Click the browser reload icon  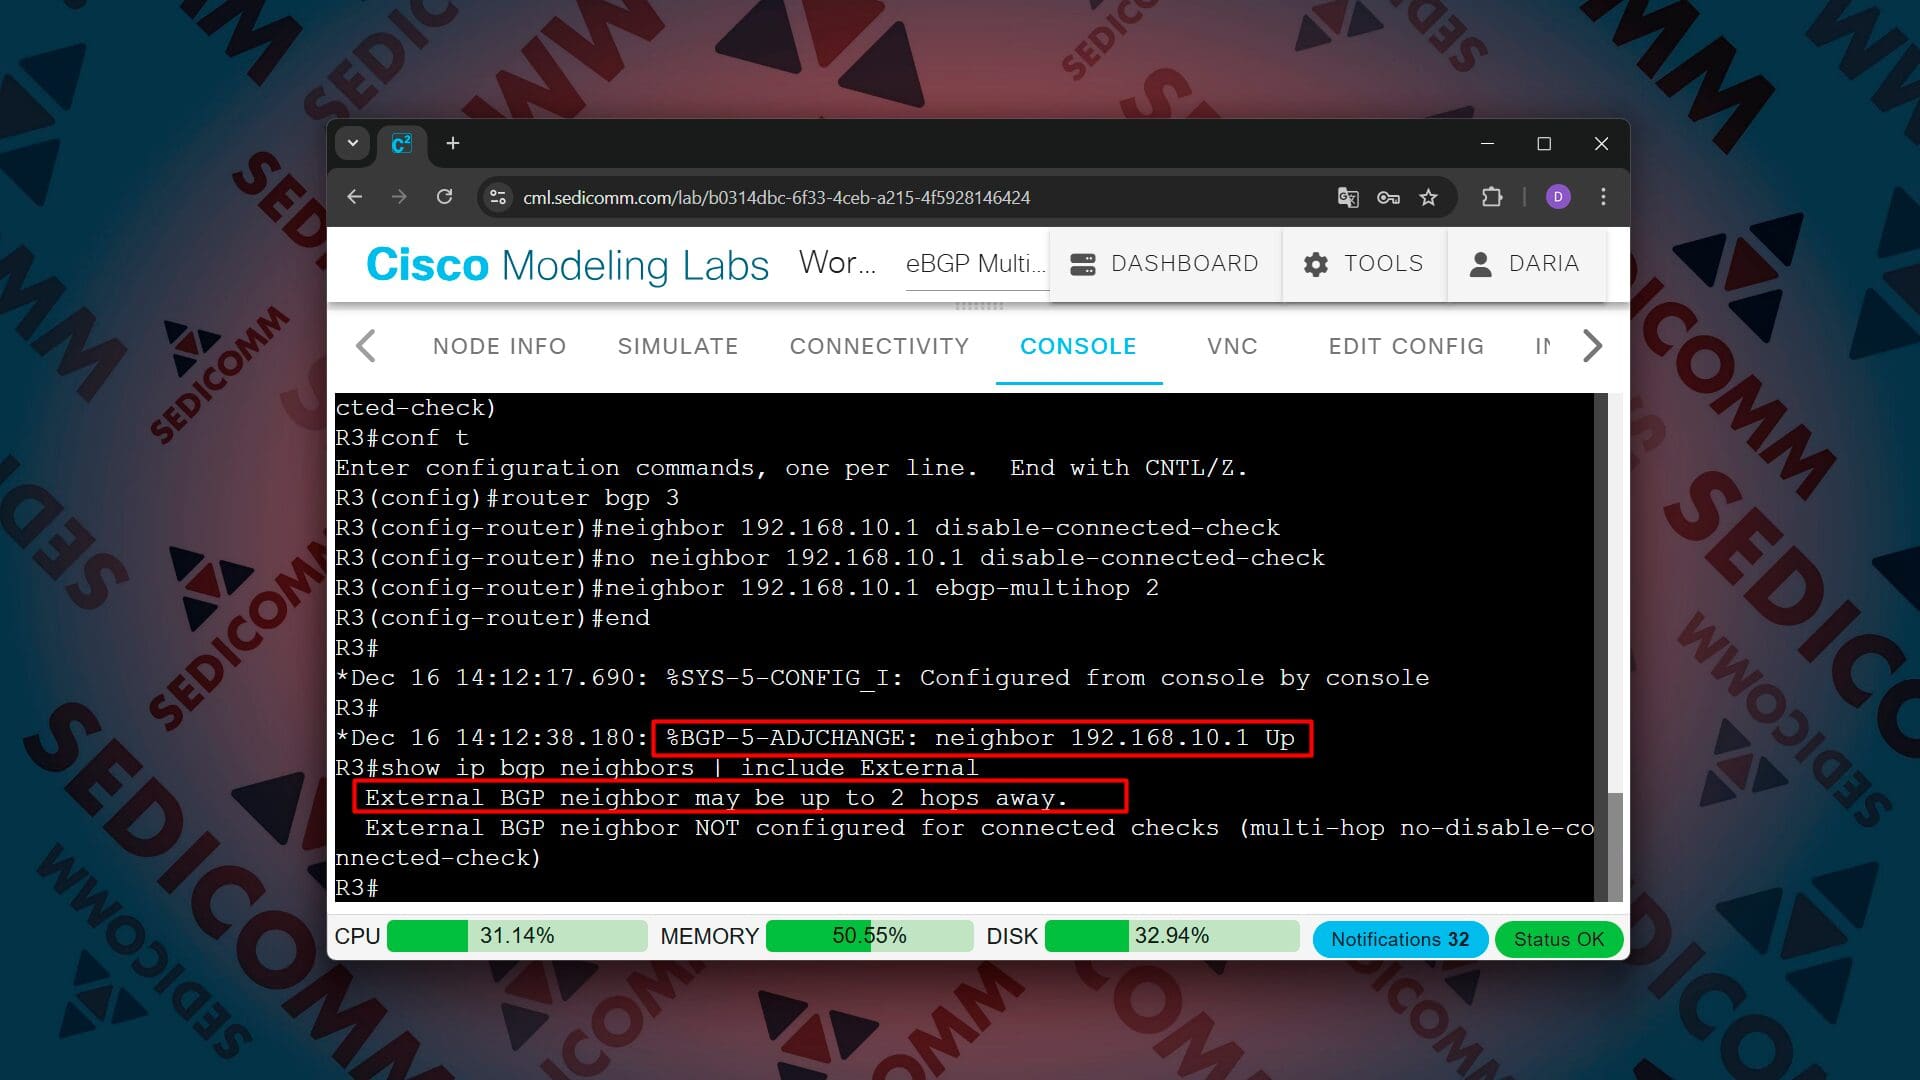coord(445,197)
